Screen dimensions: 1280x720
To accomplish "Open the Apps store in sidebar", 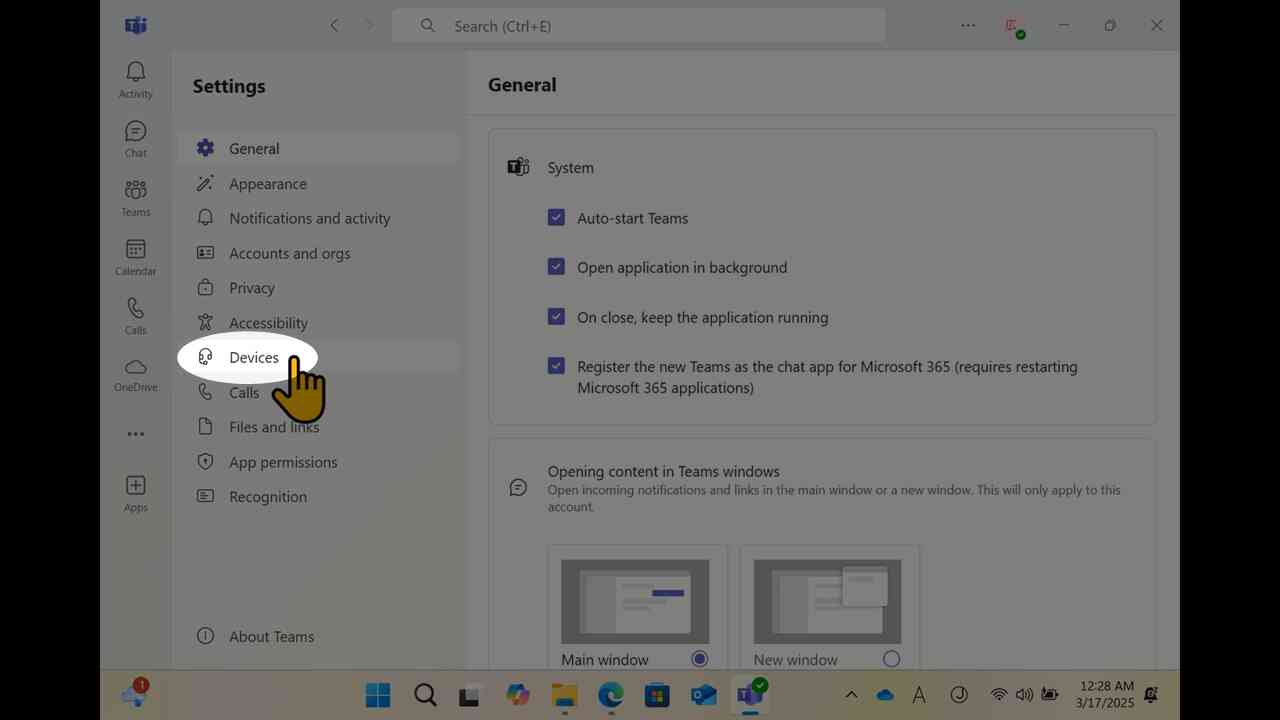I will pyautogui.click(x=136, y=494).
